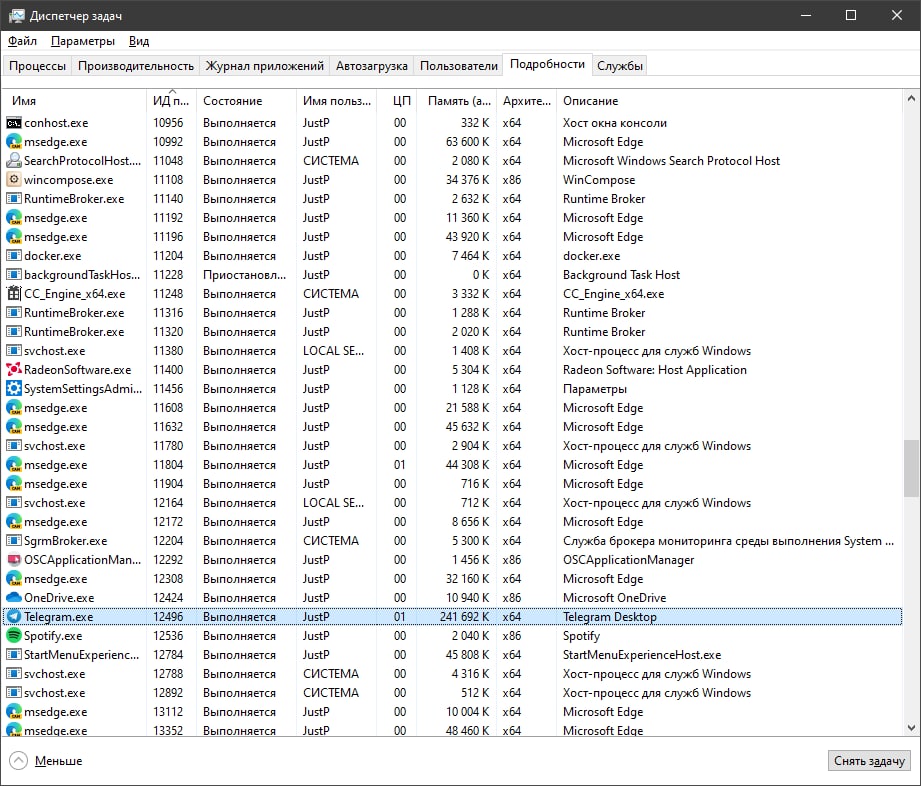Select LOCAL SE... user for PID 12164
Image resolution: width=921 pixels, height=786 pixels.
pyautogui.click(x=333, y=503)
